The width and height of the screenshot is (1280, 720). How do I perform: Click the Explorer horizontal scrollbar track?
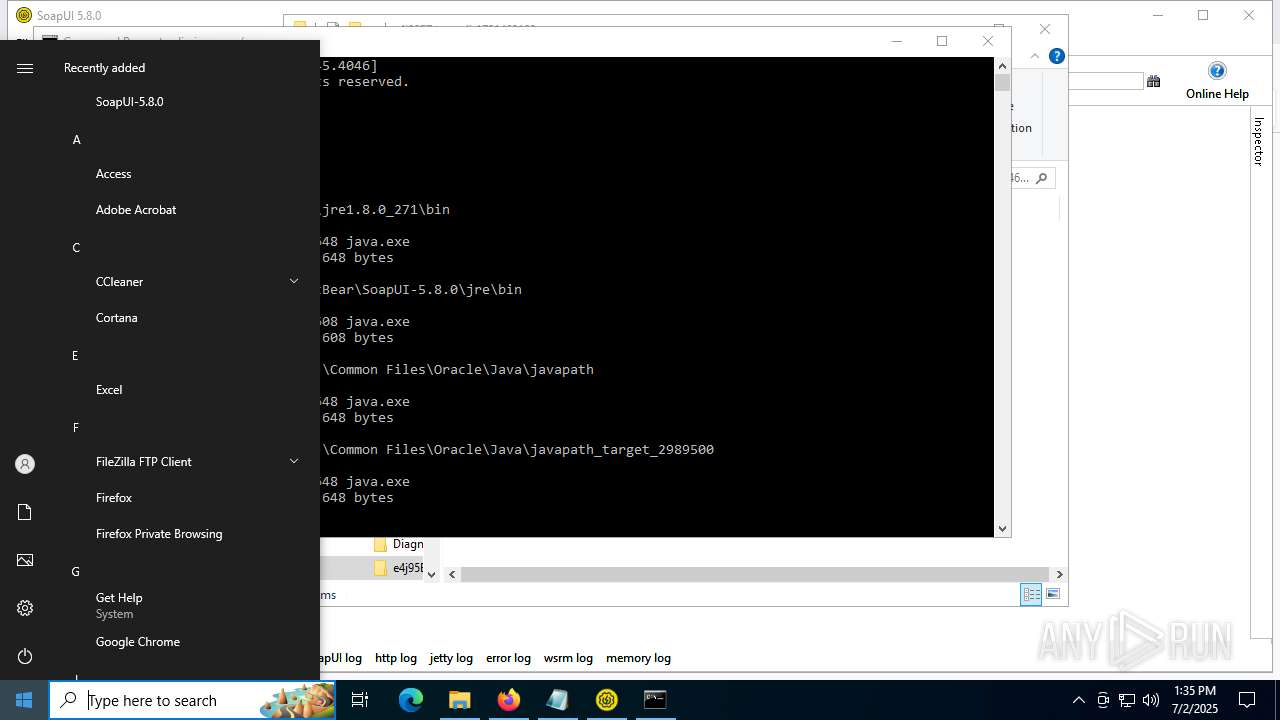(755, 574)
